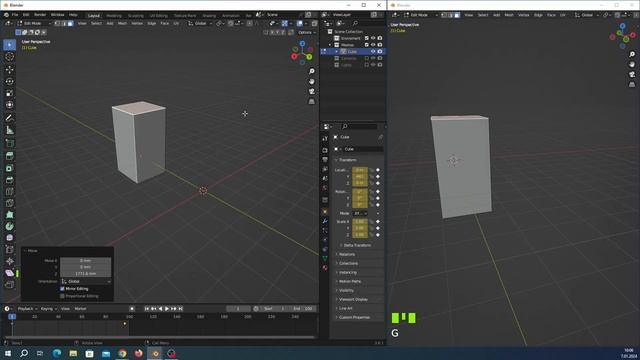Toggle Proportional Editing checkbox in Move panel
Image resolution: width=640 pixels, height=360 pixels.
point(62,296)
